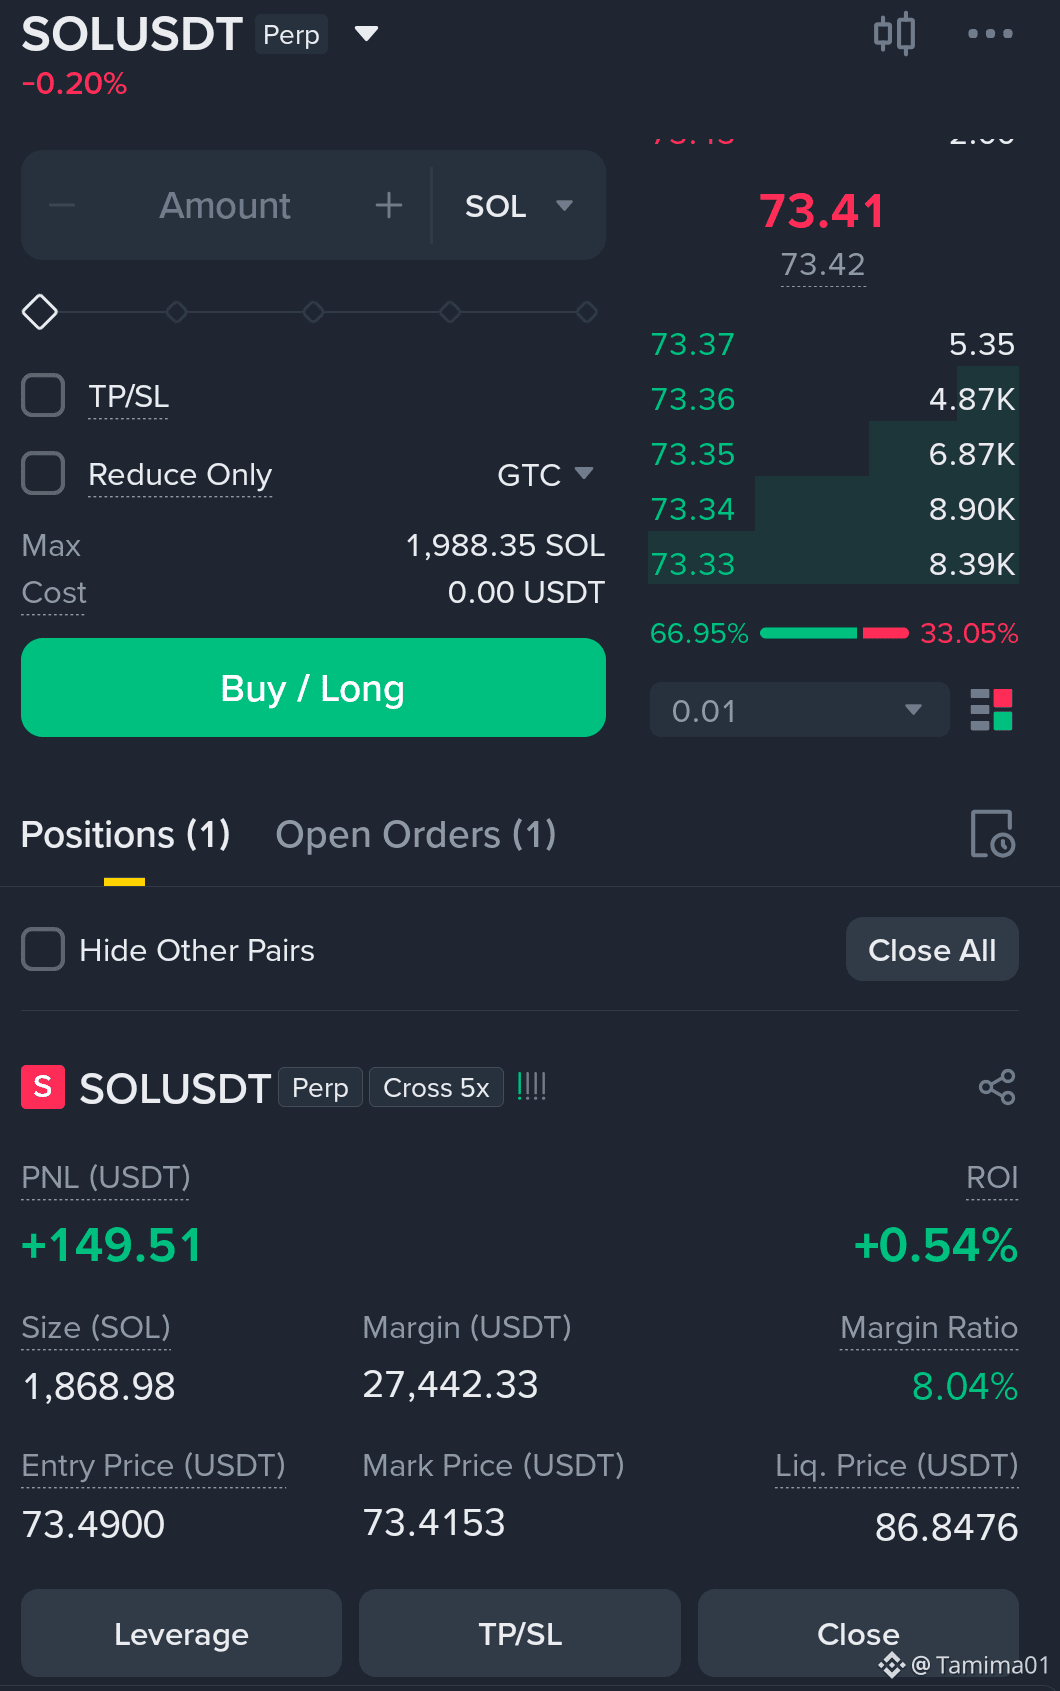The width and height of the screenshot is (1060, 1691).
Task: Increase amount with the plus icon
Action: (389, 206)
